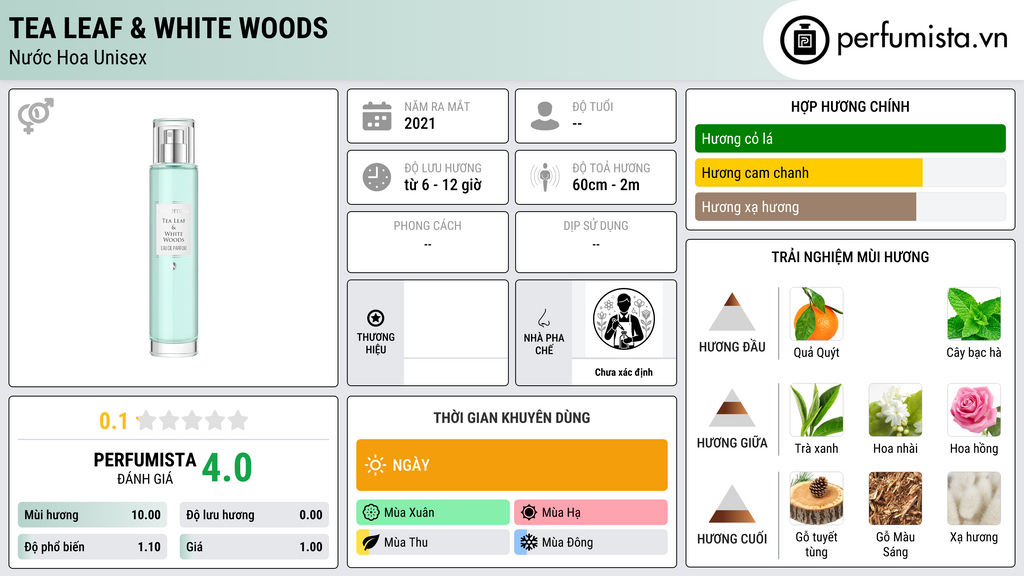
Task: Click the 'từ 6 - 12 giờ' value
Action: 443,185
